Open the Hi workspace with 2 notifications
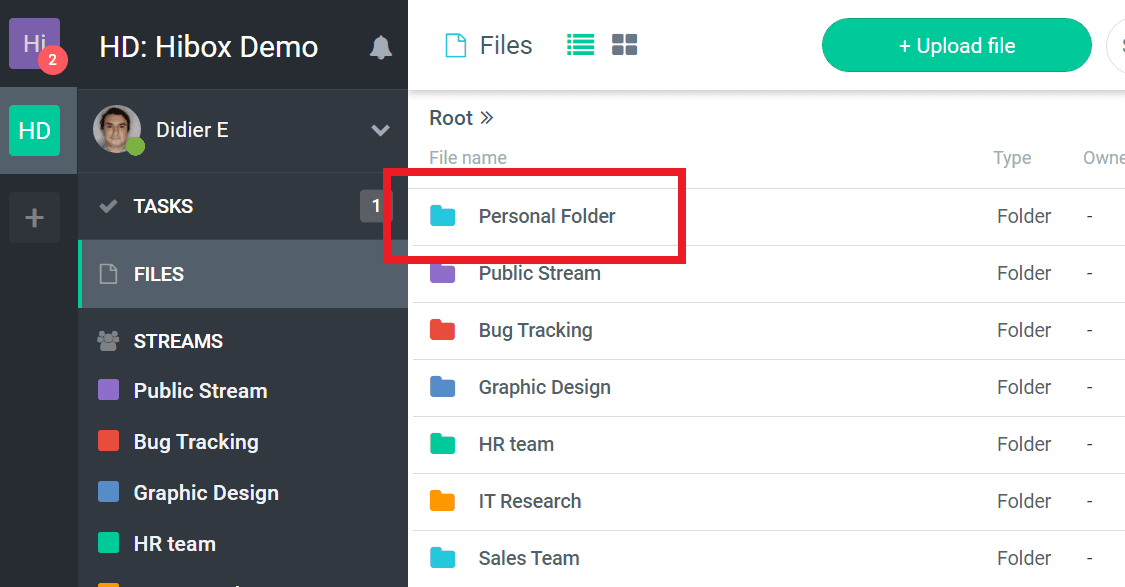This screenshot has height=587, width=1125. point(35,43)
